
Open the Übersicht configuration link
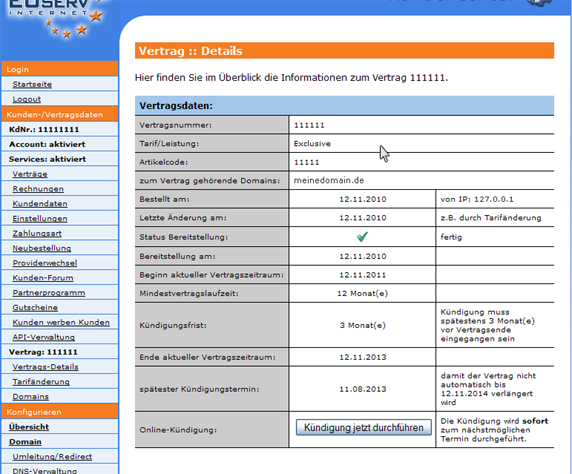coord(29,427)
